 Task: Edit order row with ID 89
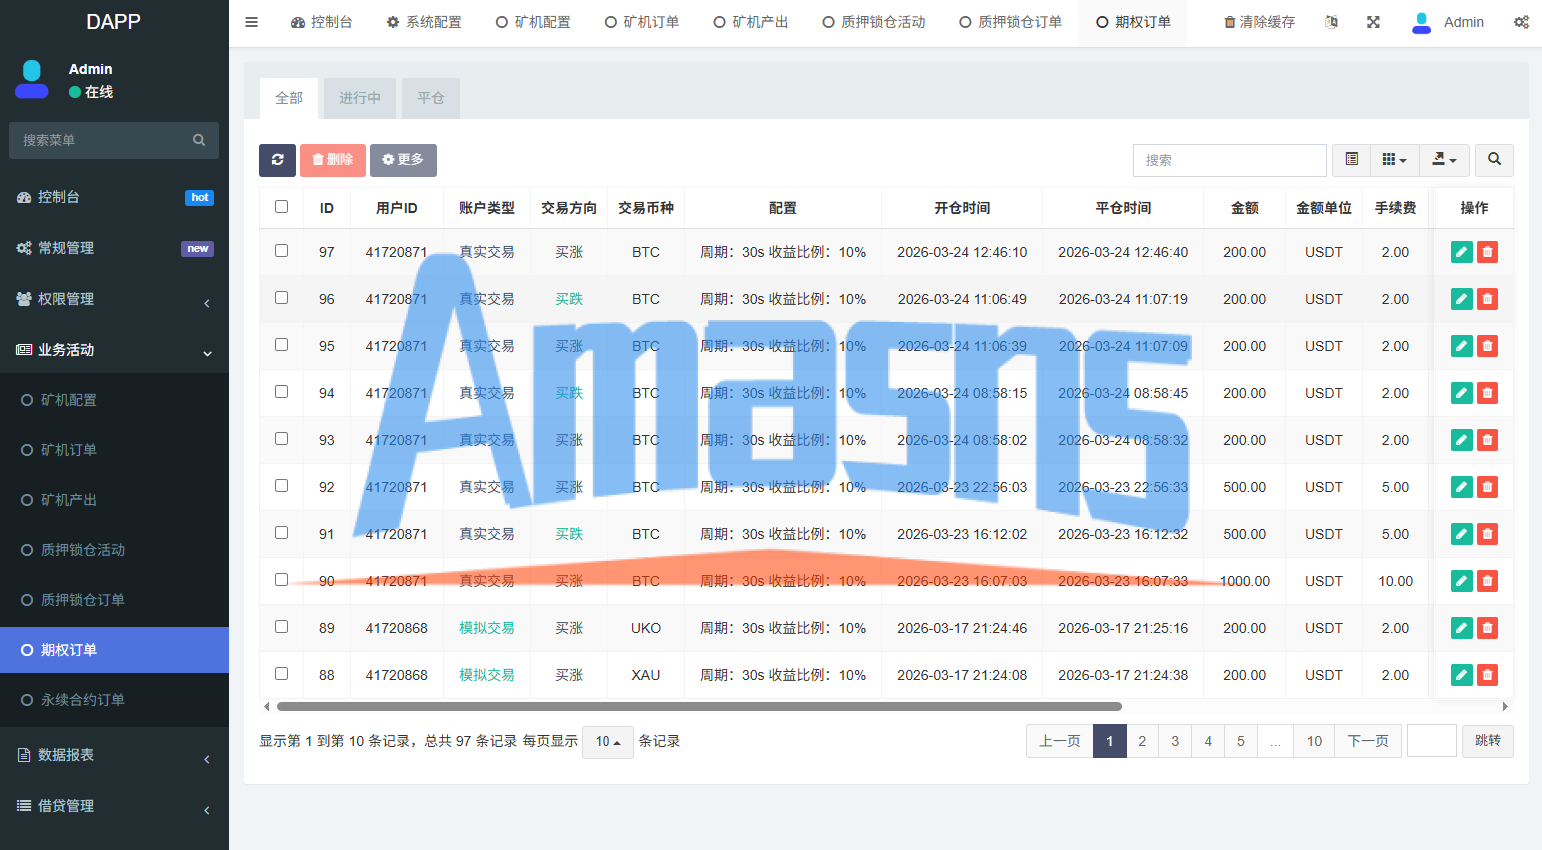1462,628
